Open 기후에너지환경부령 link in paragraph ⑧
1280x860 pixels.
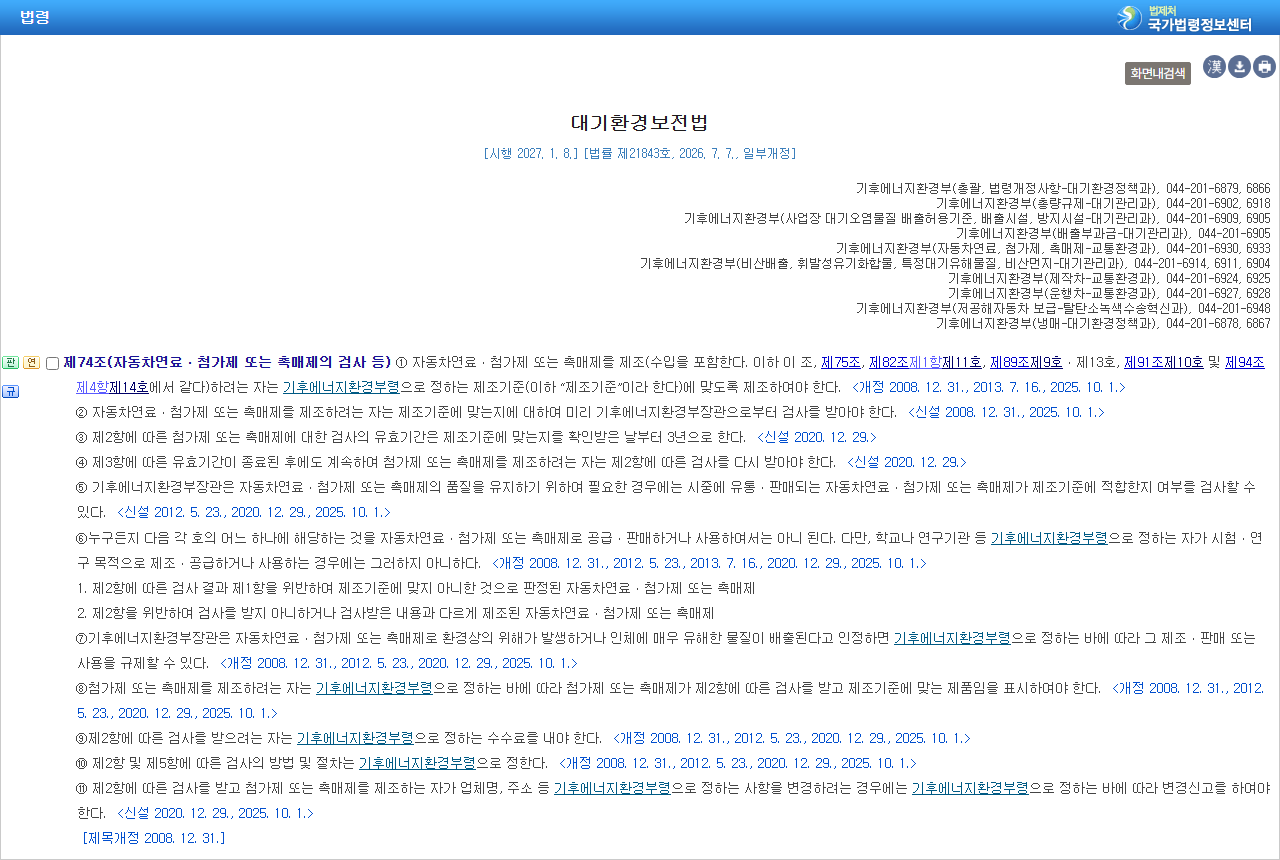[374, 687]
